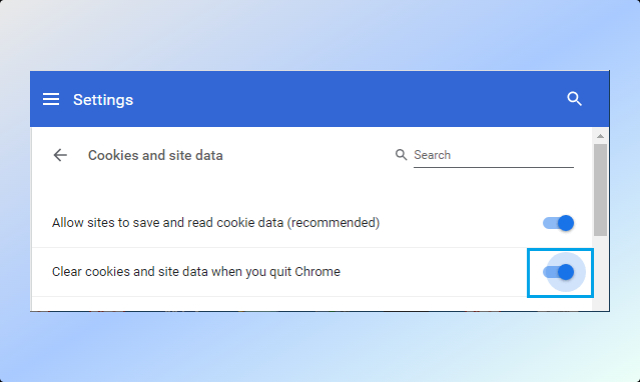
Task: Click the magnifier icon beside the Search field
Action: [x=401, y=155]
